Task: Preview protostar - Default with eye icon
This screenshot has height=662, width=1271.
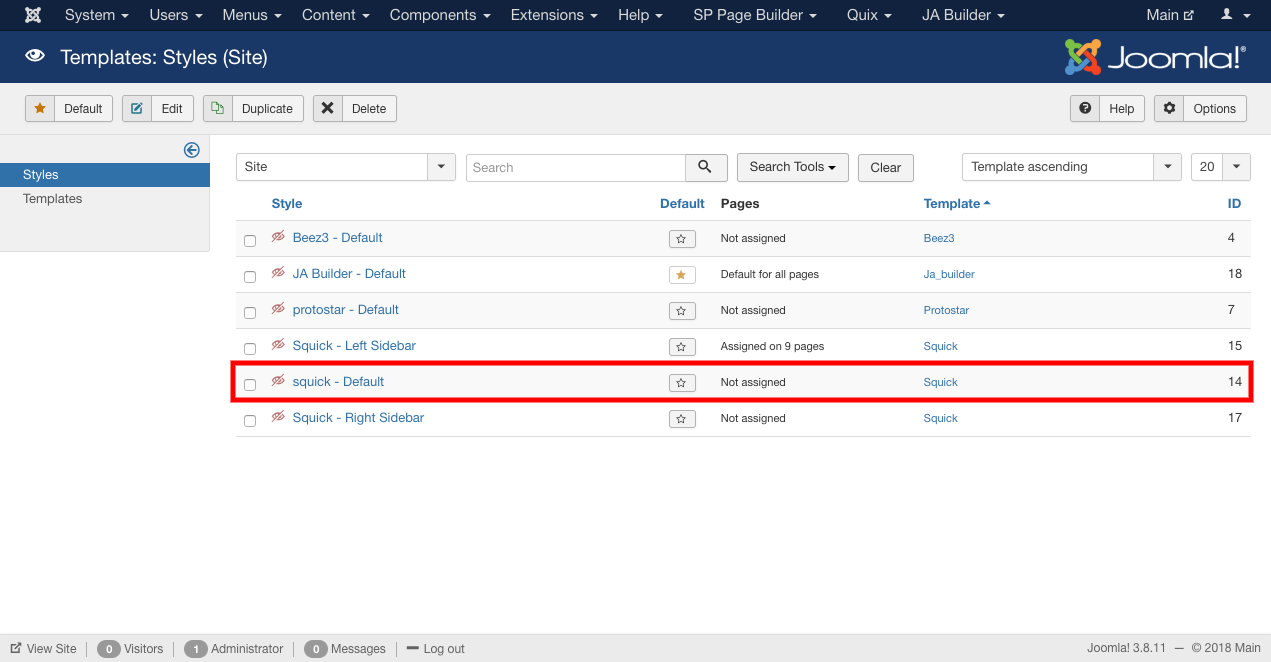Action: pyautogui.click(x=278, y=309)
